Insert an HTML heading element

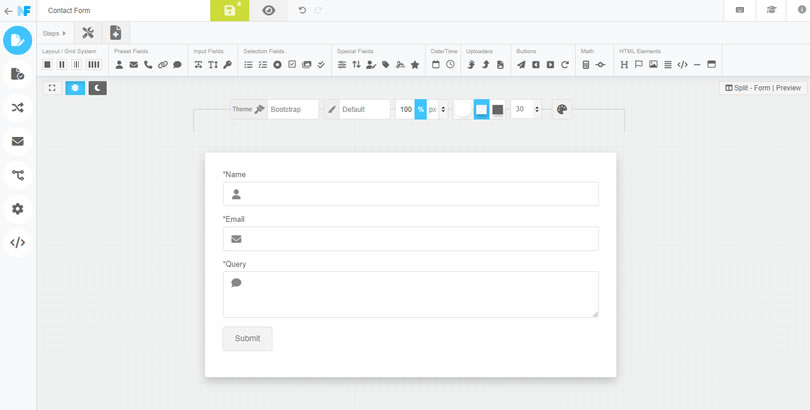624,65
